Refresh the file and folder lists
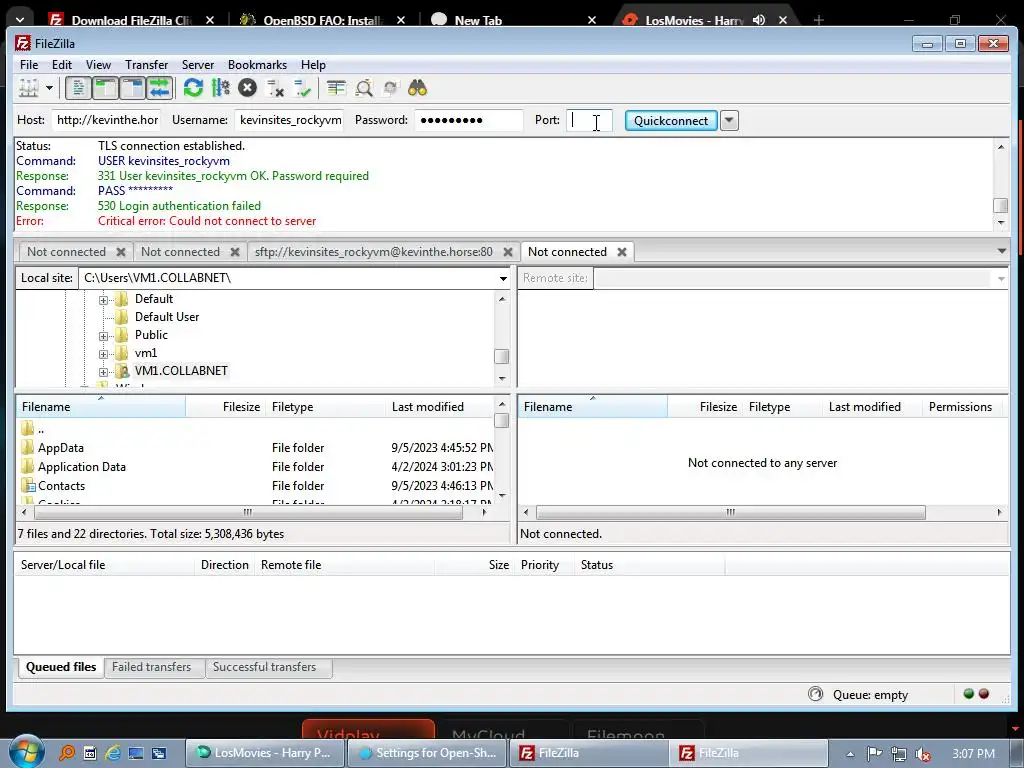 click(x=193, y=88)
